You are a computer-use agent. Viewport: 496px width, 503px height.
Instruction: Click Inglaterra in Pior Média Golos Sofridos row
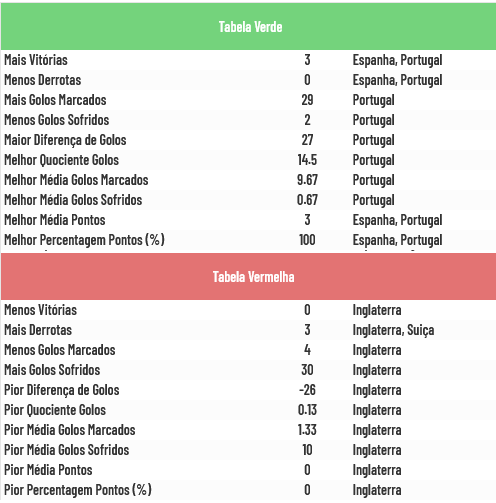[377, 450]
